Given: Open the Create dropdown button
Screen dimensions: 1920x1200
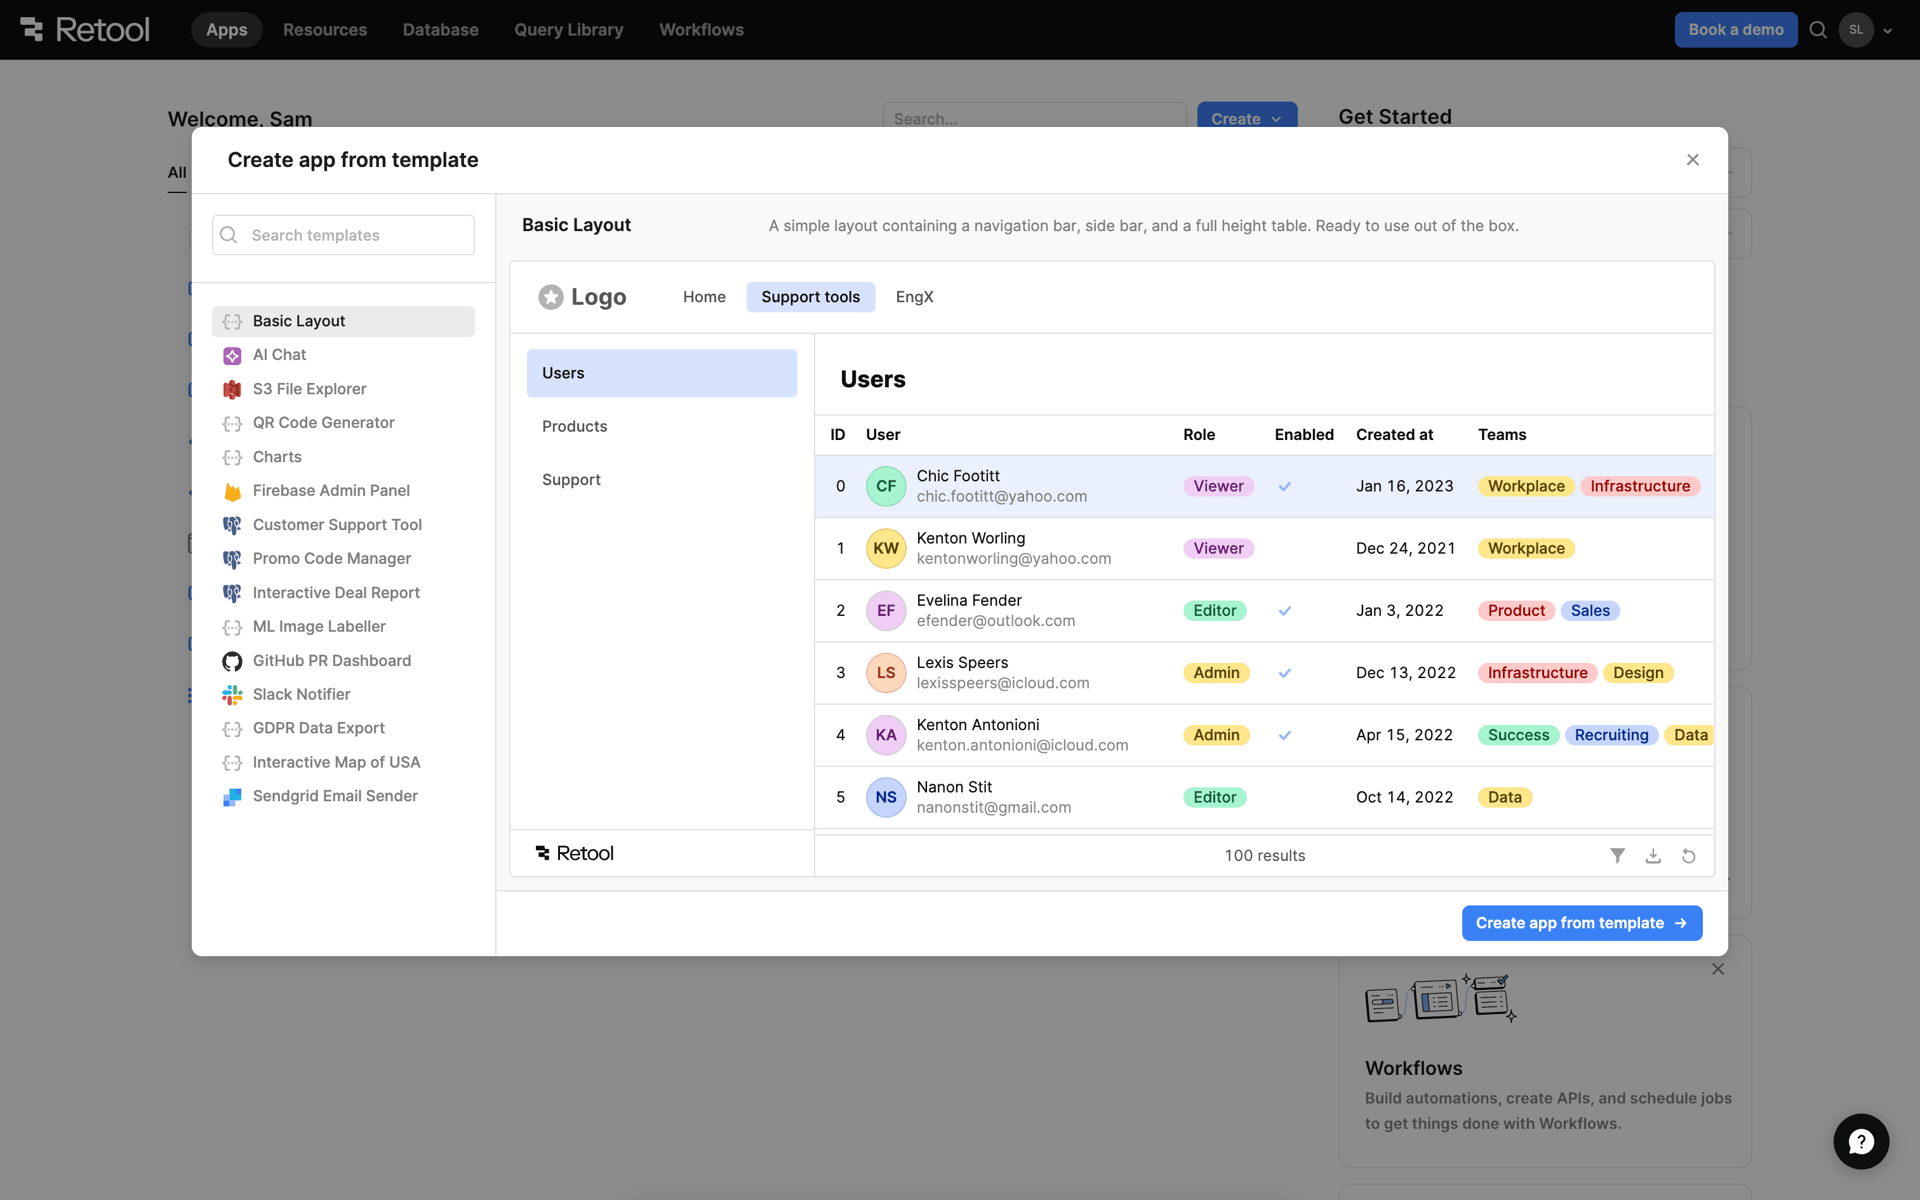Looking at the screenshot, I should 1247,117.
